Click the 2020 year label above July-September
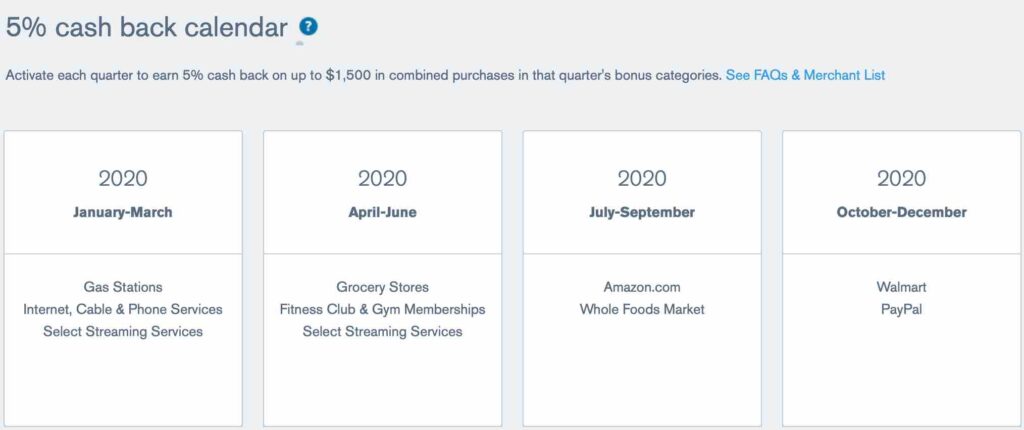This screenshot has height=430, width=1024. [642, 178]
